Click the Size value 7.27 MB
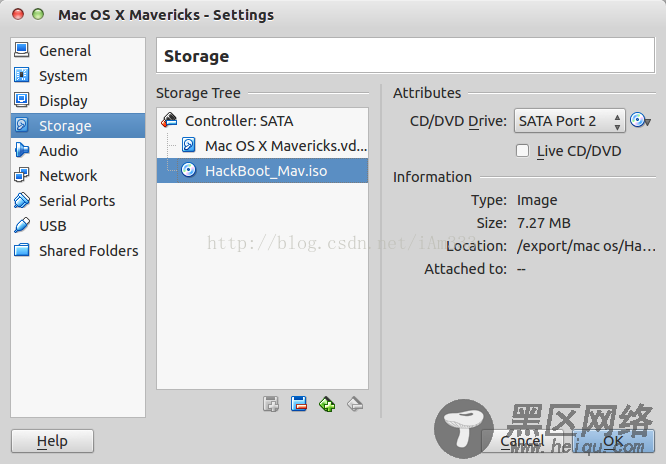Screen dimensions: 666x464 [x=544, y=223]
